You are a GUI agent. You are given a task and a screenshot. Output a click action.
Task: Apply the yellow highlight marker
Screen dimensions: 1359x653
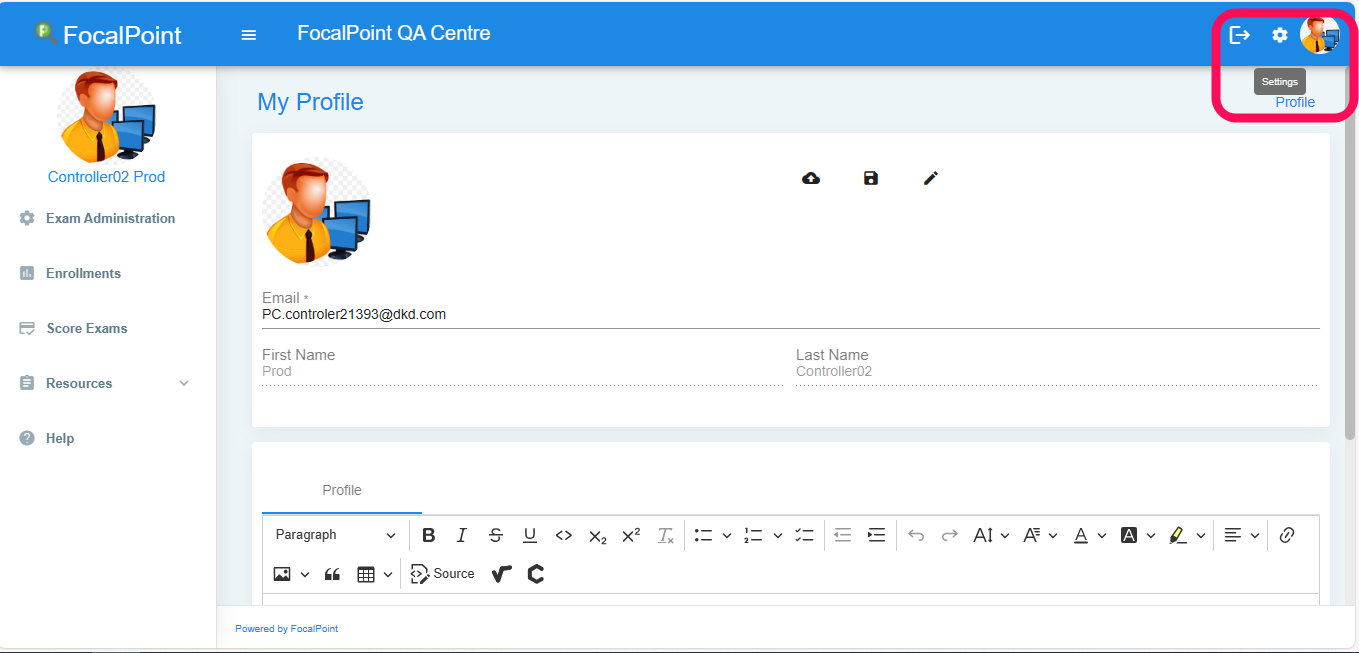pyautogui.click(x=1178, y=535)
